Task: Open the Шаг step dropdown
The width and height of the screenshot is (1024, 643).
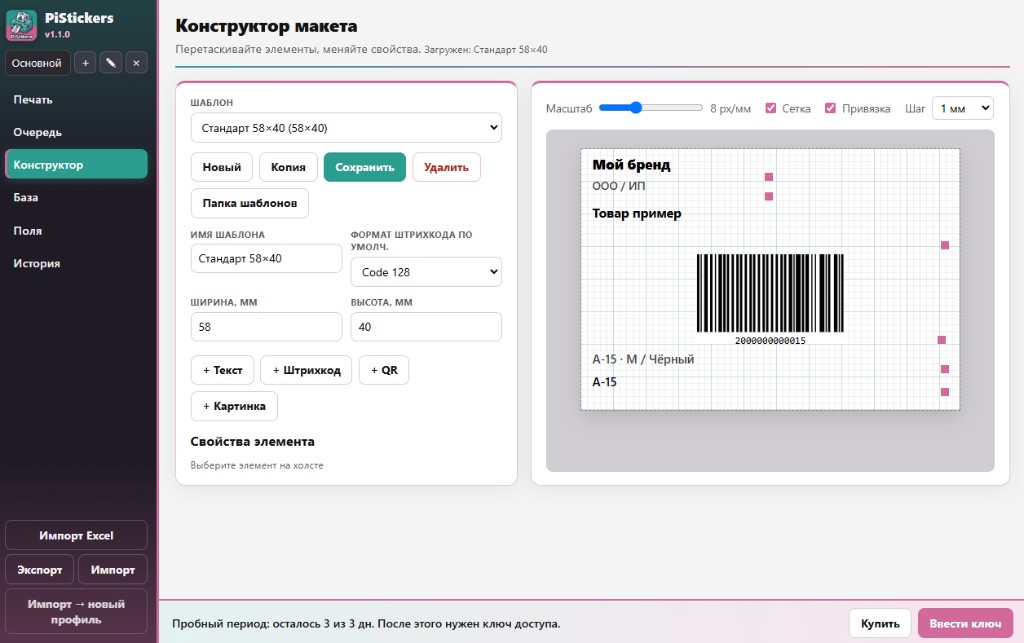Action: [963, 108]
